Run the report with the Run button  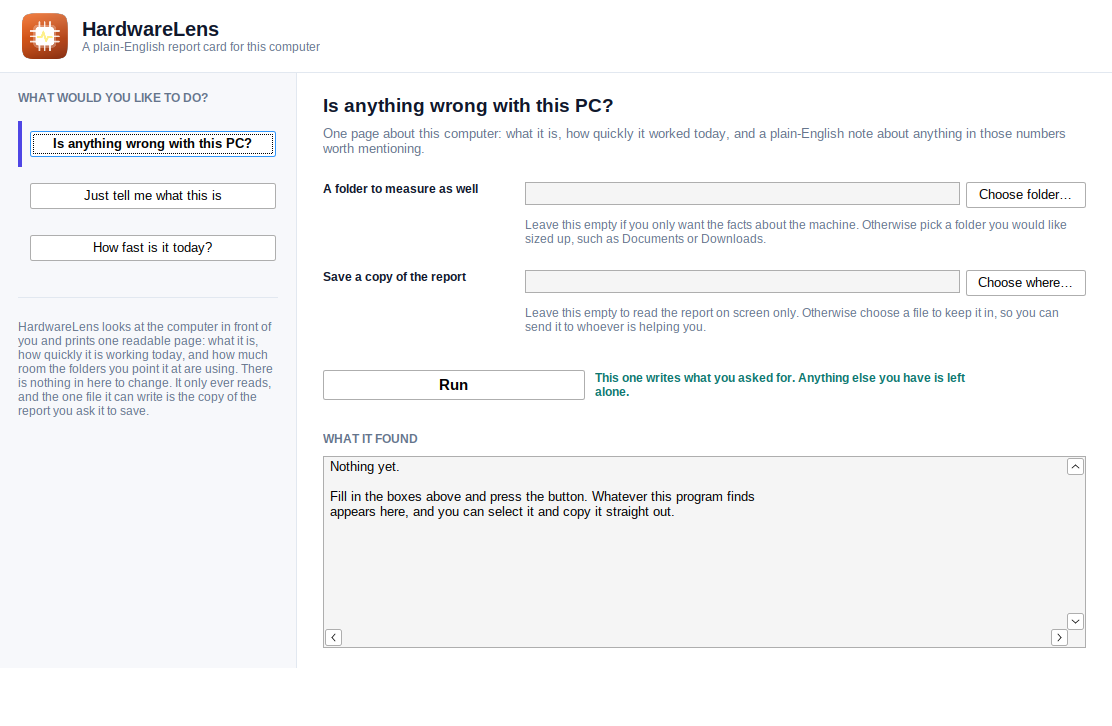[454, 385]
